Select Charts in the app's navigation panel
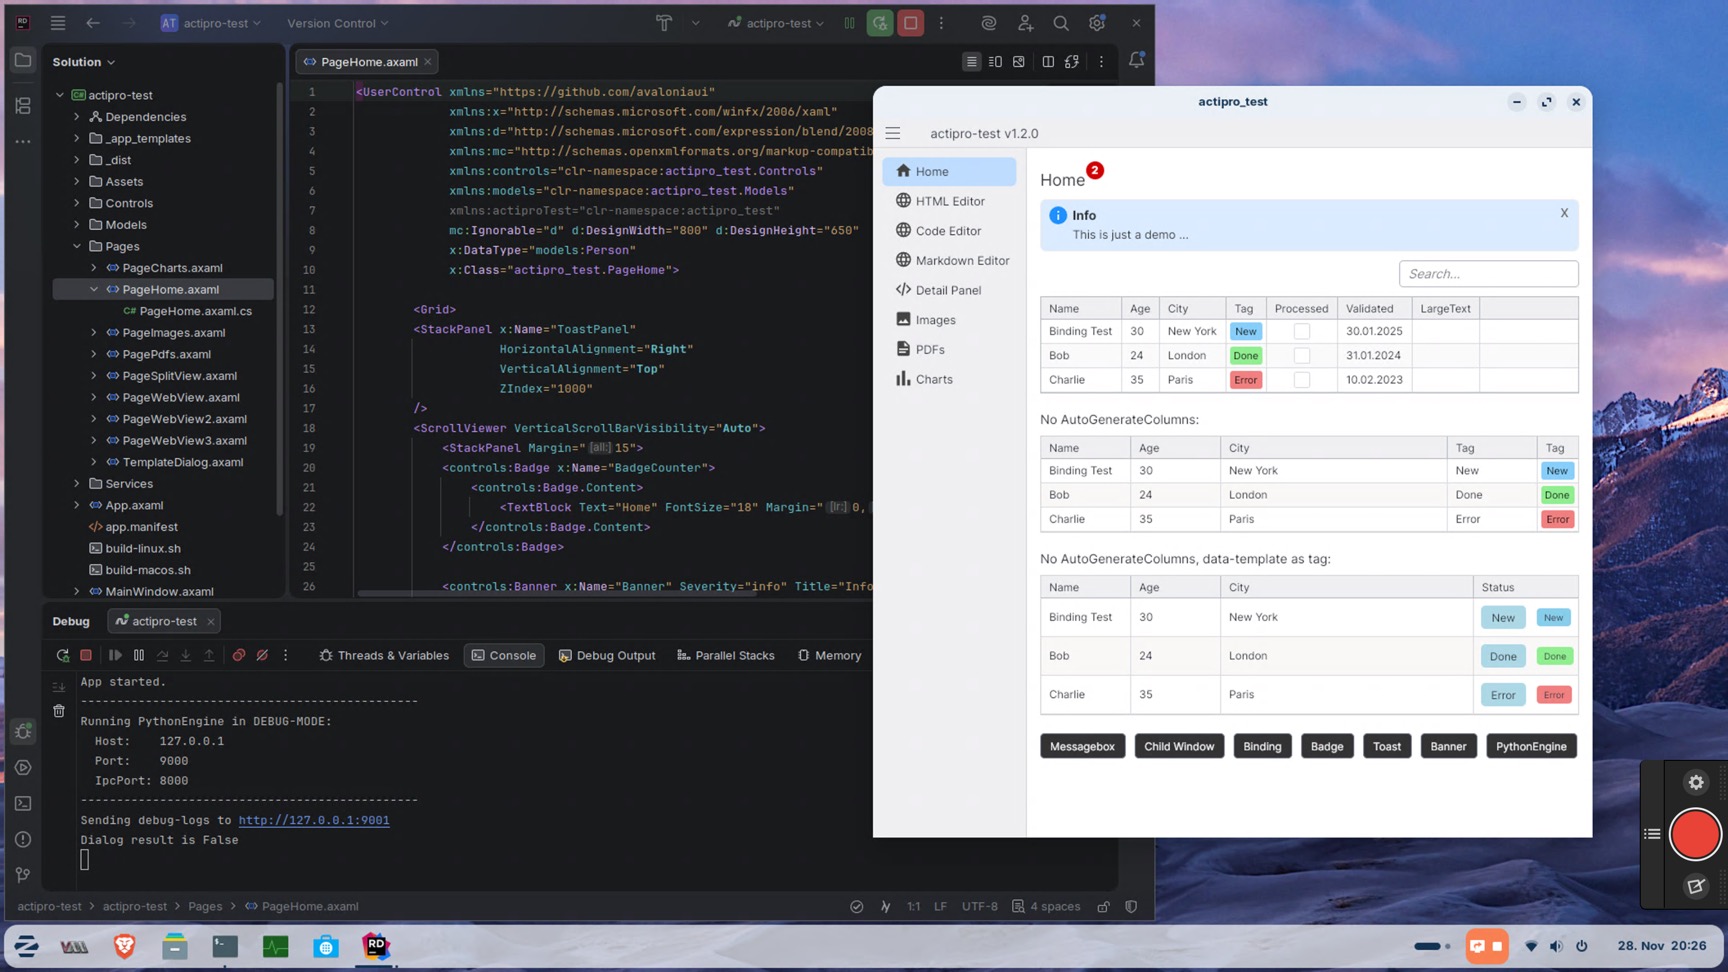Viewport: 1728px width, 972px height. (933, 379)
